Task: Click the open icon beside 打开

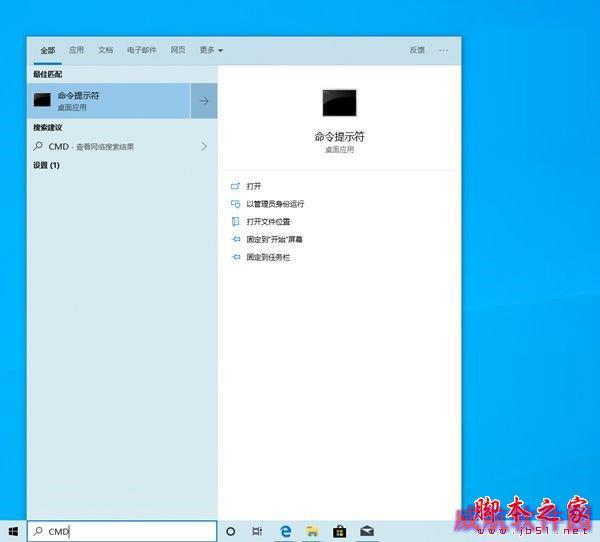Action: (x=235, y=186)
